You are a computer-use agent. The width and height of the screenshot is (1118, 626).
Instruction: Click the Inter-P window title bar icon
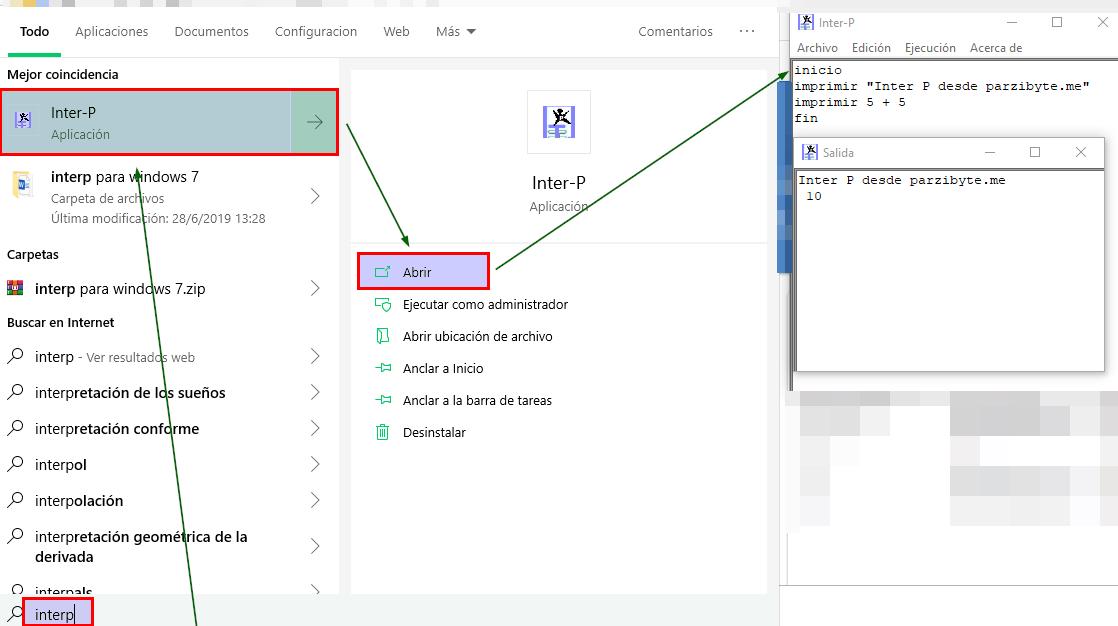(x=806, y=22)
